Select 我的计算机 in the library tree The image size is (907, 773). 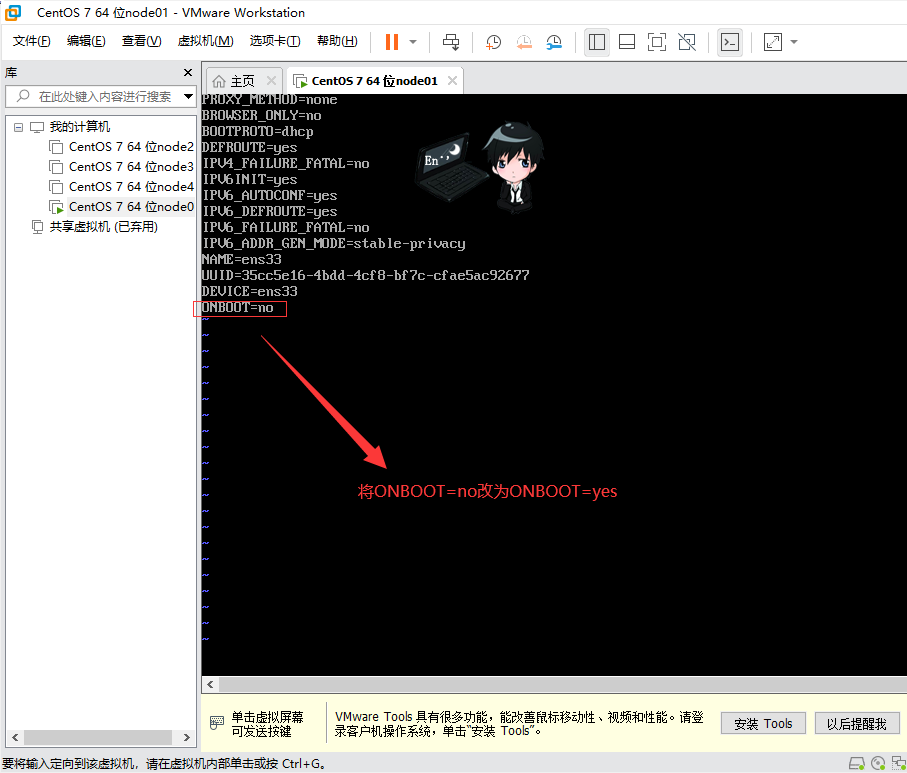pyautogui.click(x=79, y=127)
